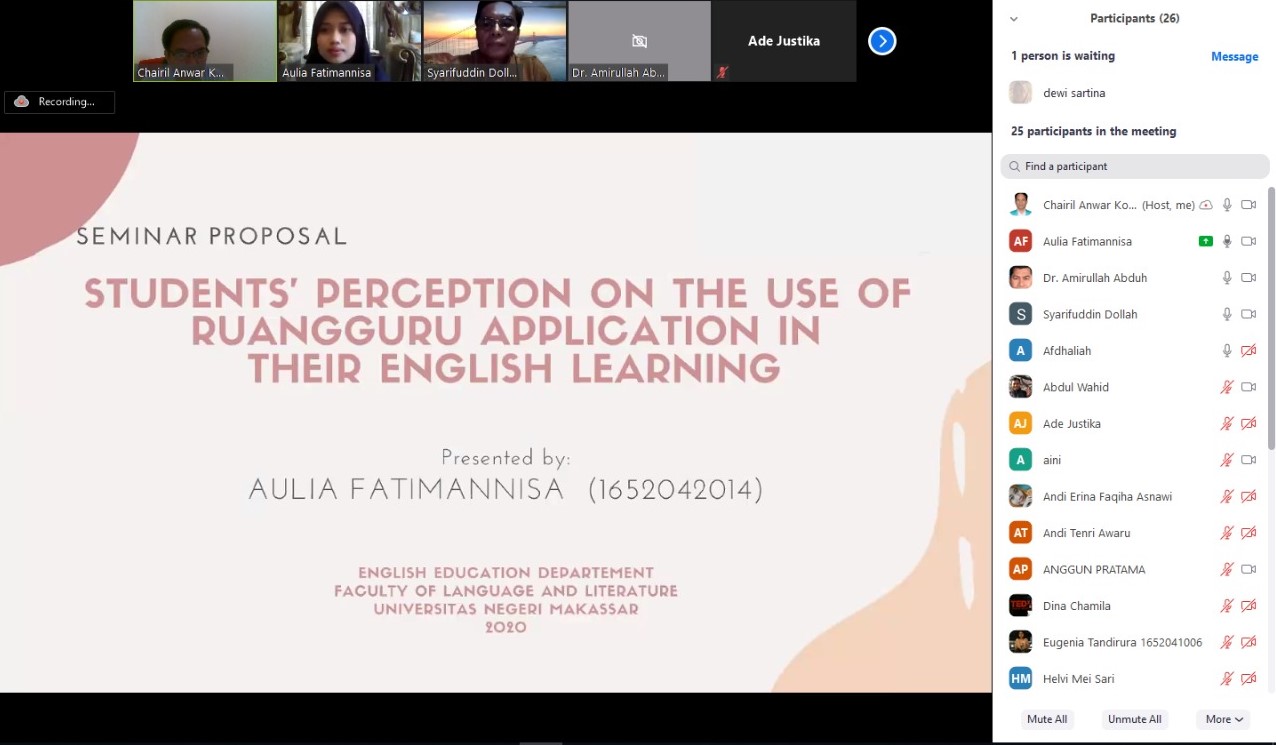Mute Syarifuddin Dollah microphone
Screen dimensions: 1276x745
coord(1227,314)
